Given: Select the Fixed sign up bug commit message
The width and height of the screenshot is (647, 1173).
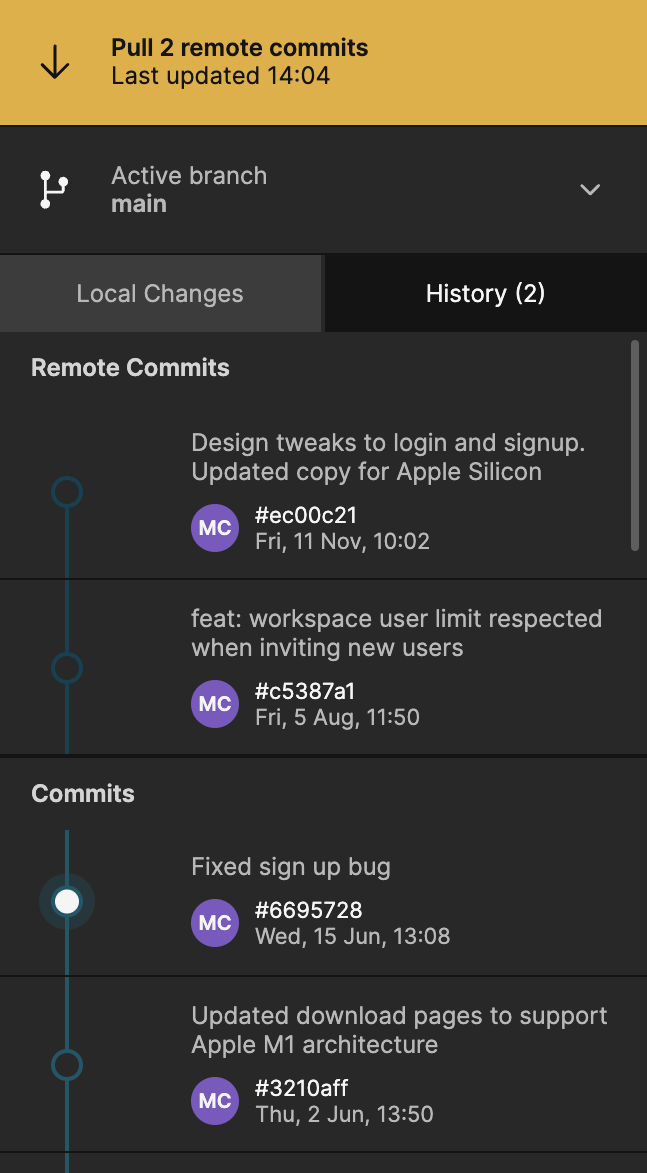Looking at the screenshot, I should point(291,867).
